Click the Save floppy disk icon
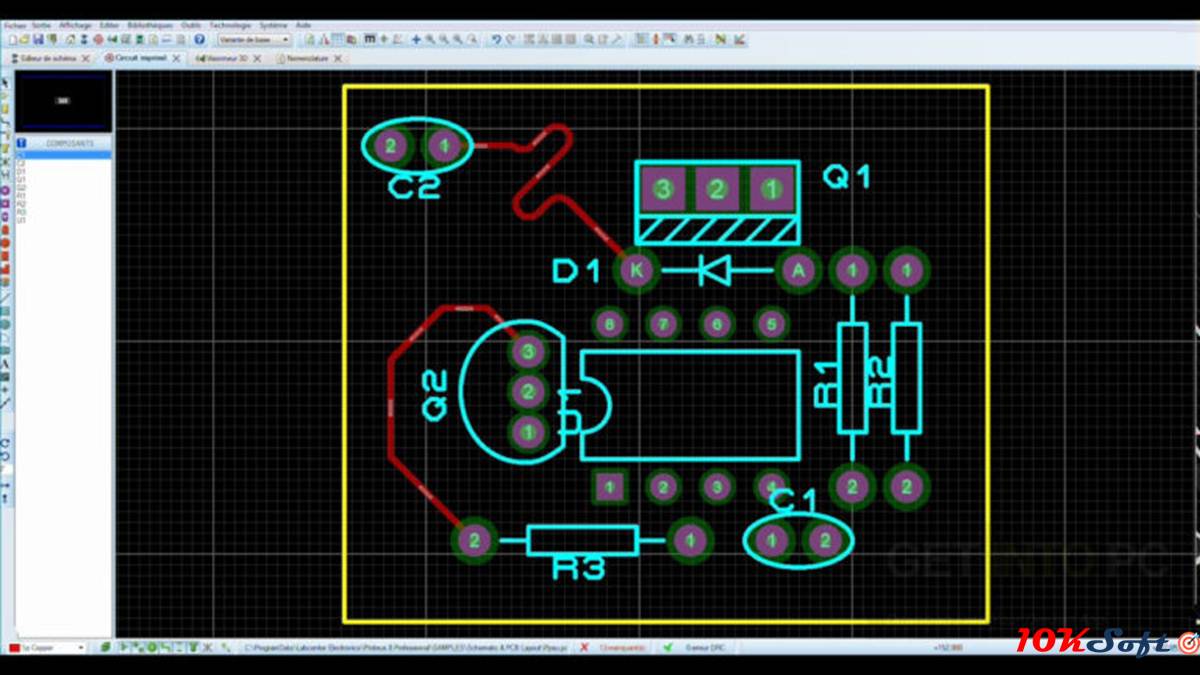Image resolution: width=1200 pixels, height=675 pixels. (x=38, y=39)
